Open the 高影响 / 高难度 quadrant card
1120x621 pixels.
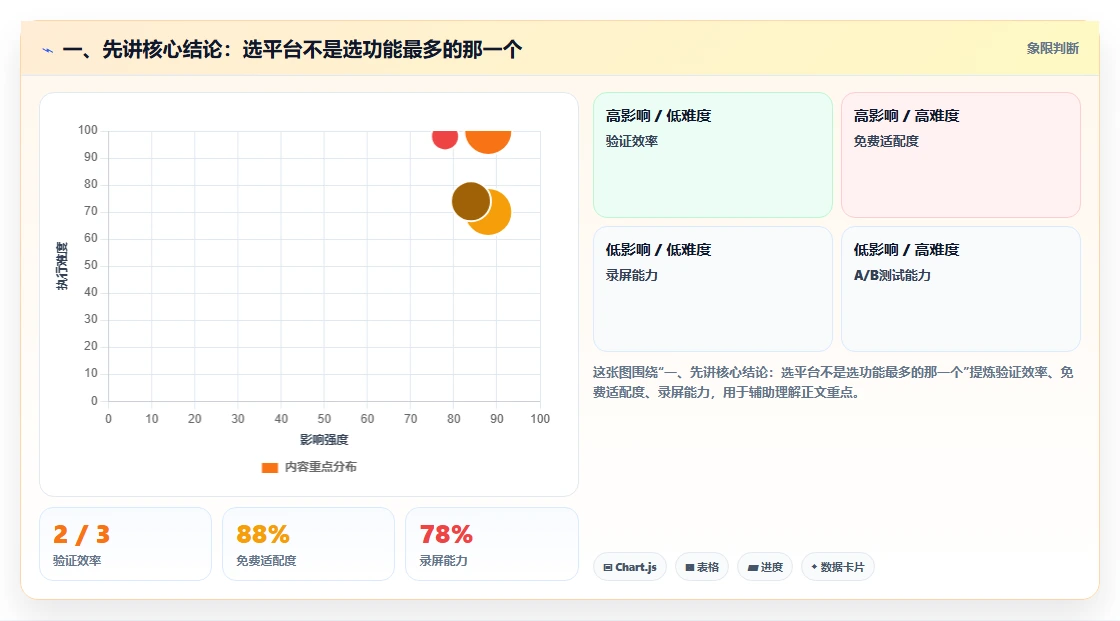(x=961, y=154)
